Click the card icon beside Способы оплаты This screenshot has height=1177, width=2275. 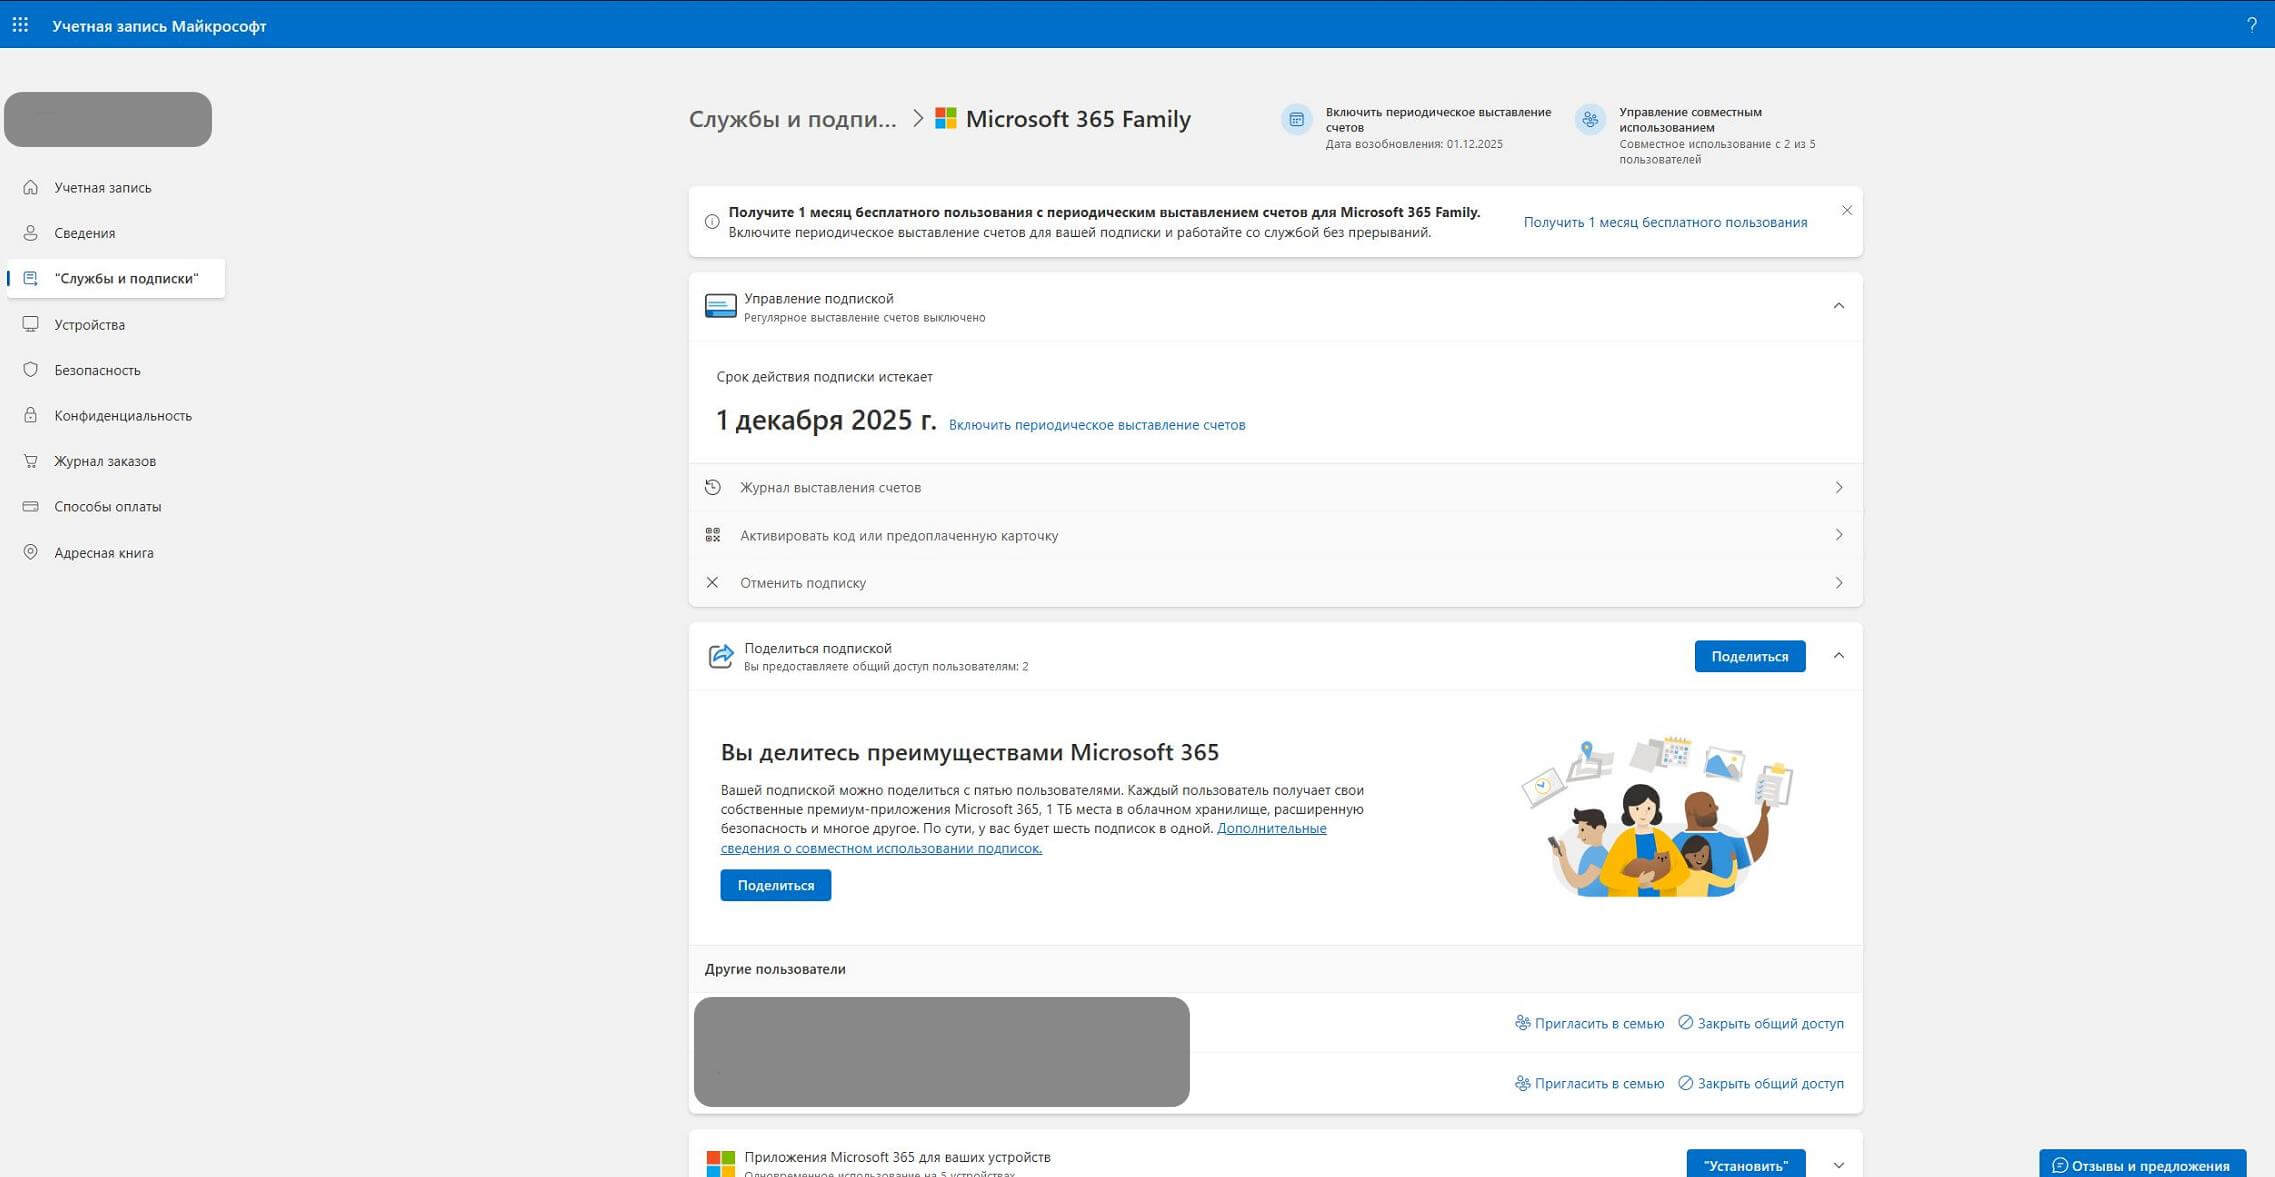point(31,506)
